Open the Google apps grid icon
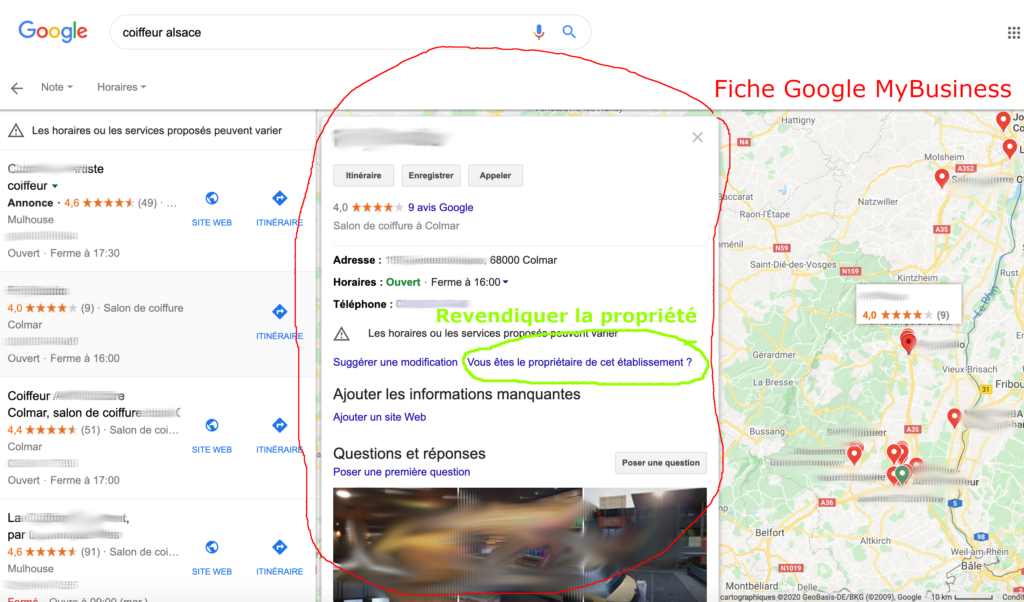 pyautogui.click(x=1014, y=33)
